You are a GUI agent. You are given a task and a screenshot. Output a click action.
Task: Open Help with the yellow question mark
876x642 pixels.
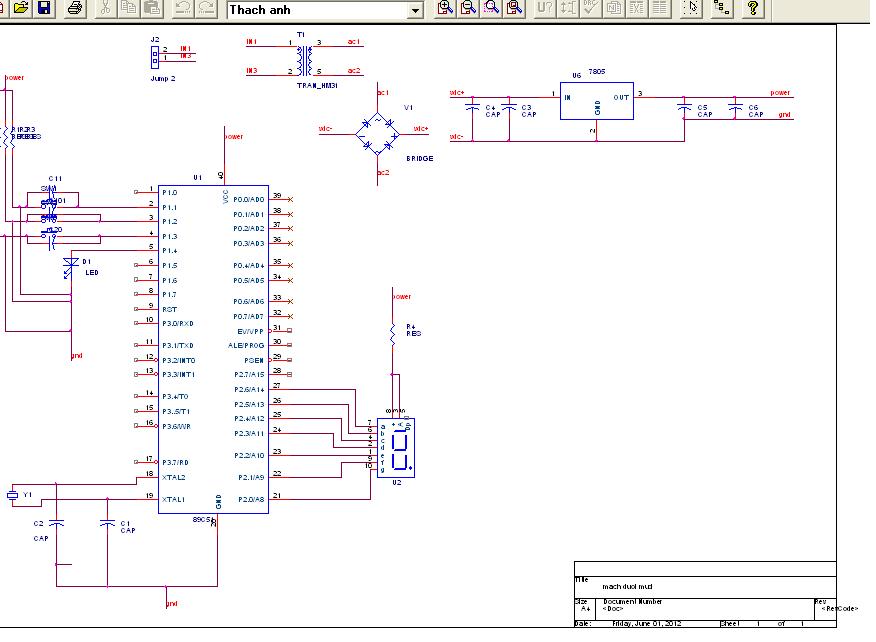click(754, 8)
